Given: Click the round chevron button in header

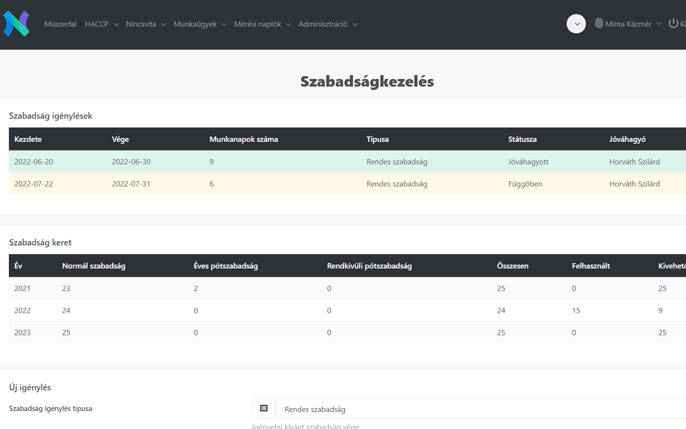Looking at the screenshot, I should [x=576, y=24].
